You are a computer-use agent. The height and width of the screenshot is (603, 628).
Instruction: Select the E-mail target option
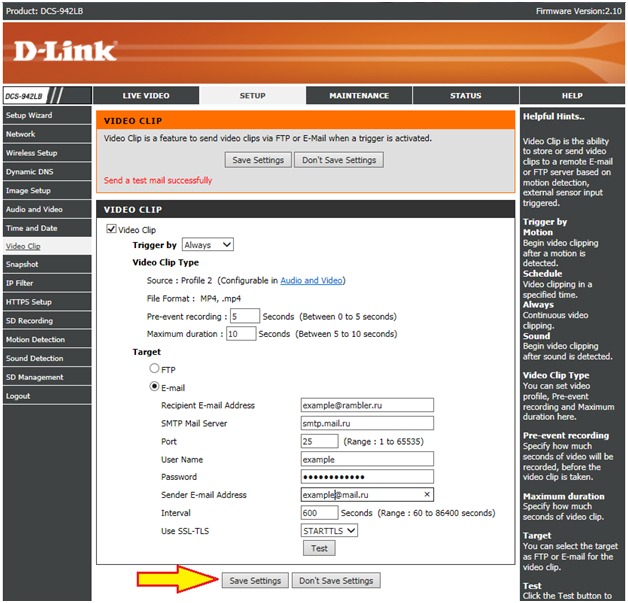tap(154, 387)
